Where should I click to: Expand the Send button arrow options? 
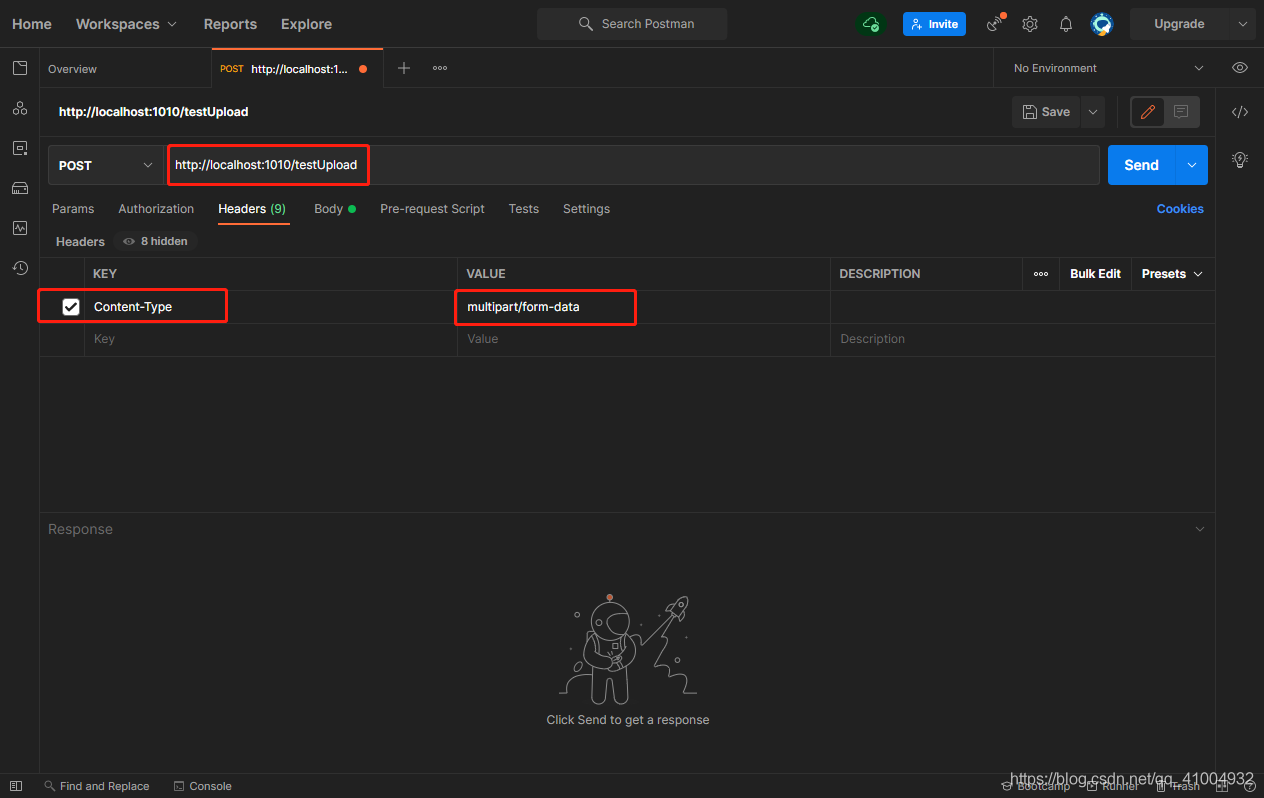coord(1191,165)
